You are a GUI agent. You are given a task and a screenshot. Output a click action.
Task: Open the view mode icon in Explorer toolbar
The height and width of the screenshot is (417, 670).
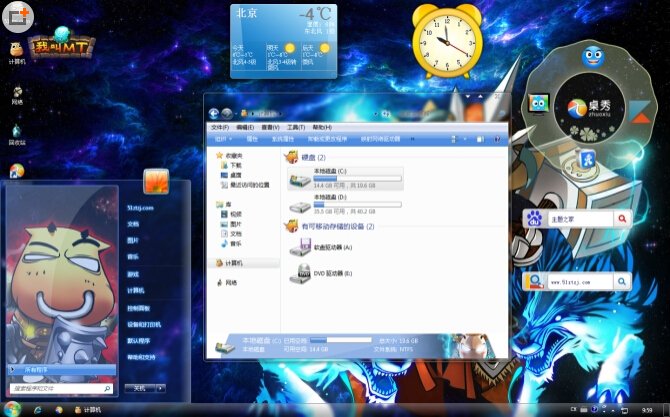click(454, 139)
